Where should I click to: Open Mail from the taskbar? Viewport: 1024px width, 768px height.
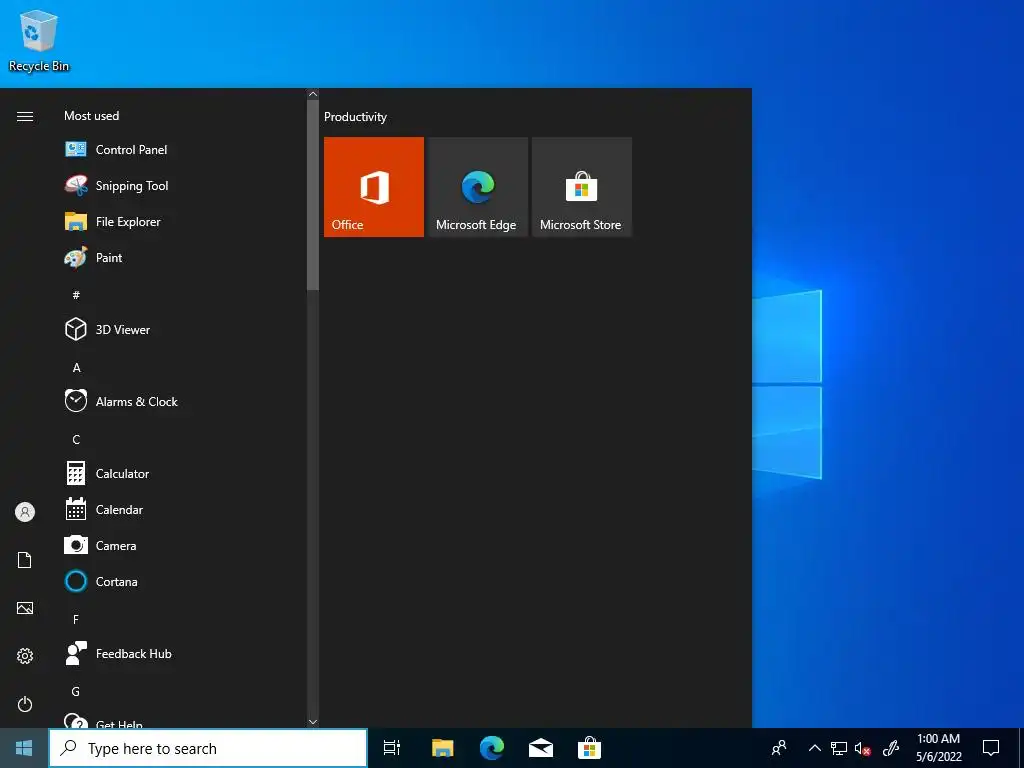tap(541, 748)
